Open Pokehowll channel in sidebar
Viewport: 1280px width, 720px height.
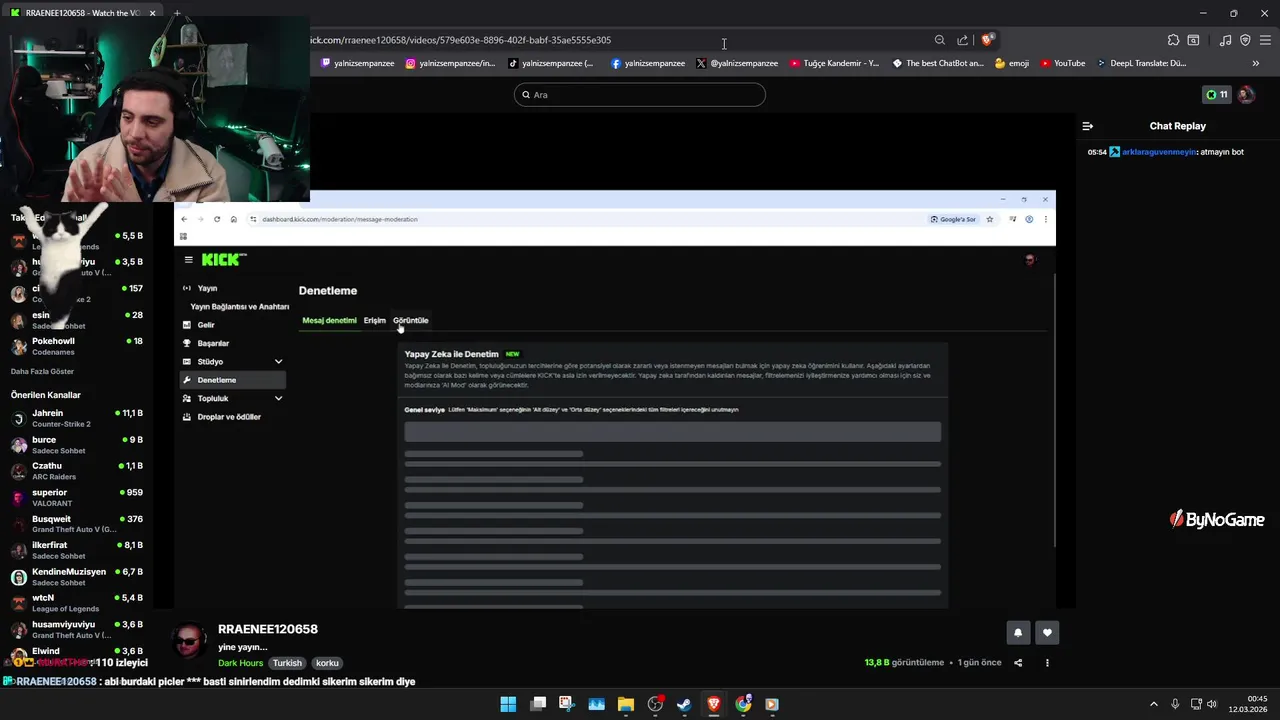[77, 346]
